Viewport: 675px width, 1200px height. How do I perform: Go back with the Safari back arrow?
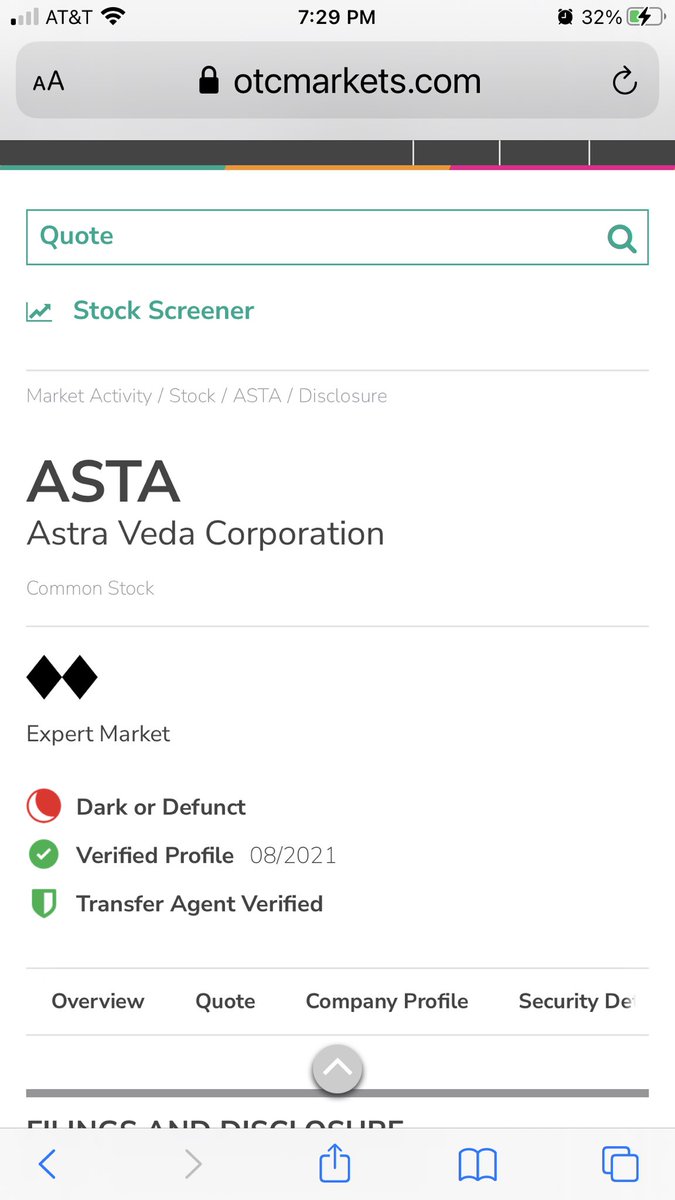pyautogui.click(x=47, y=1163)
